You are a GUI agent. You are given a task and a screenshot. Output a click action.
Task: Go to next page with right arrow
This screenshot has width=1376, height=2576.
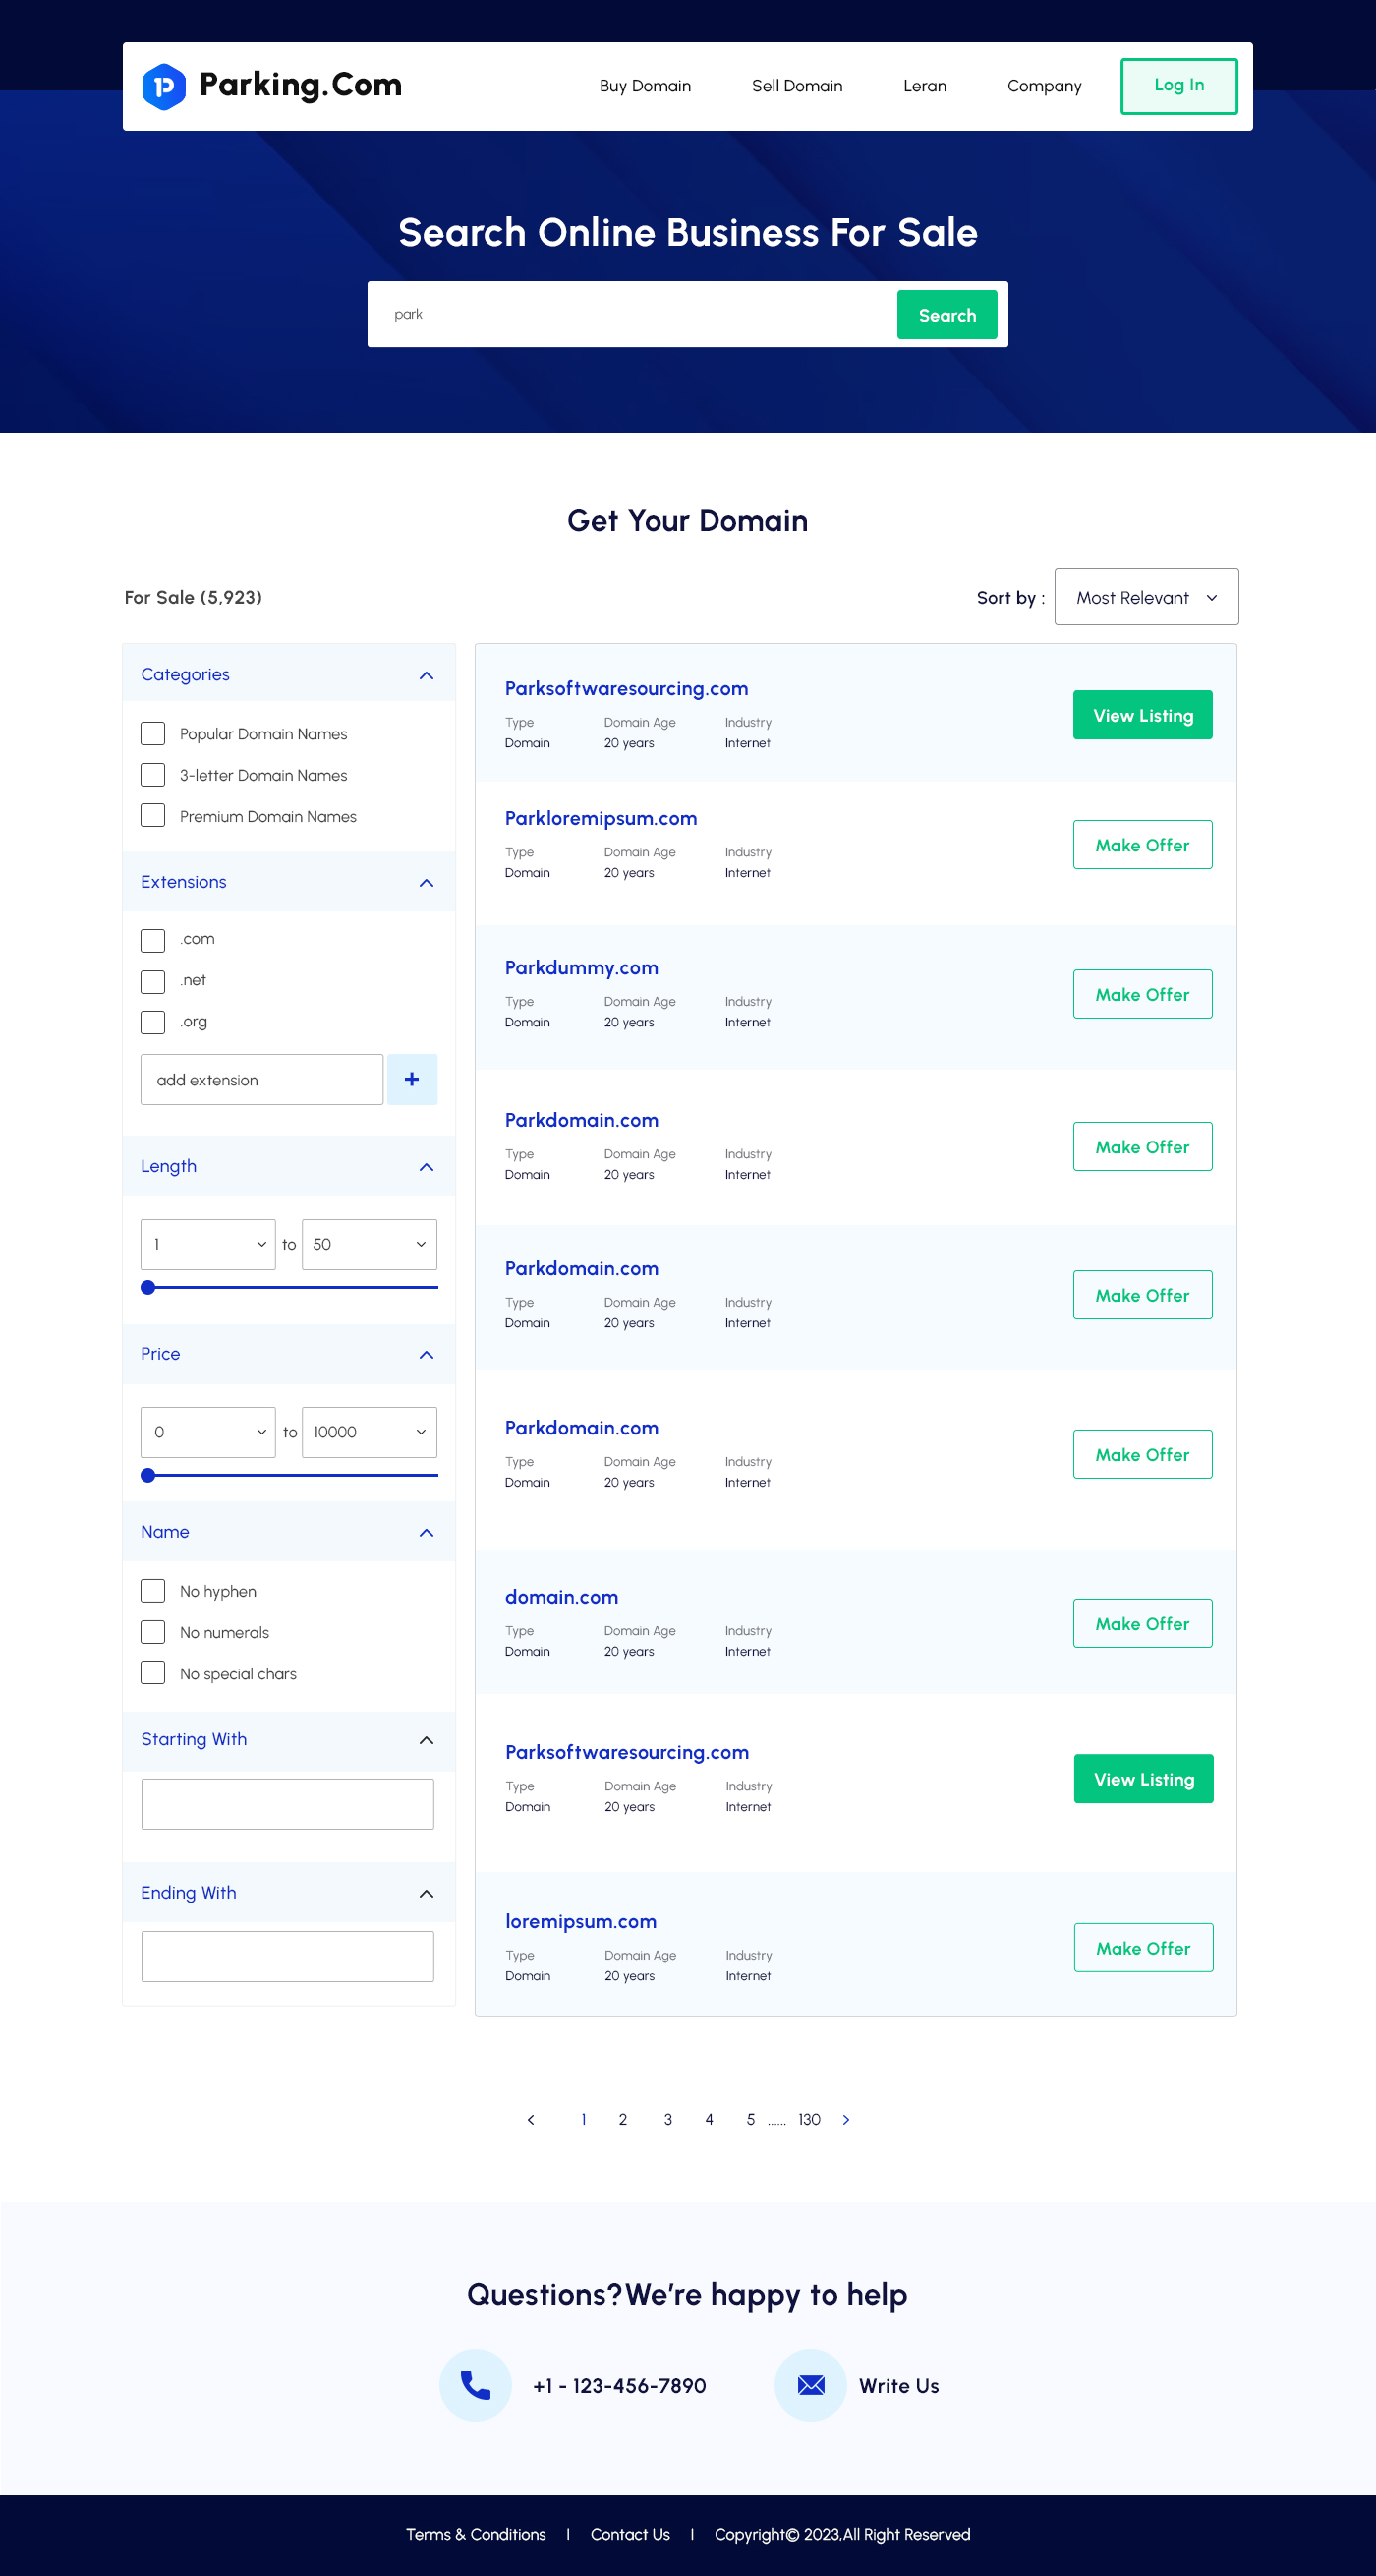click(846, 2119)
